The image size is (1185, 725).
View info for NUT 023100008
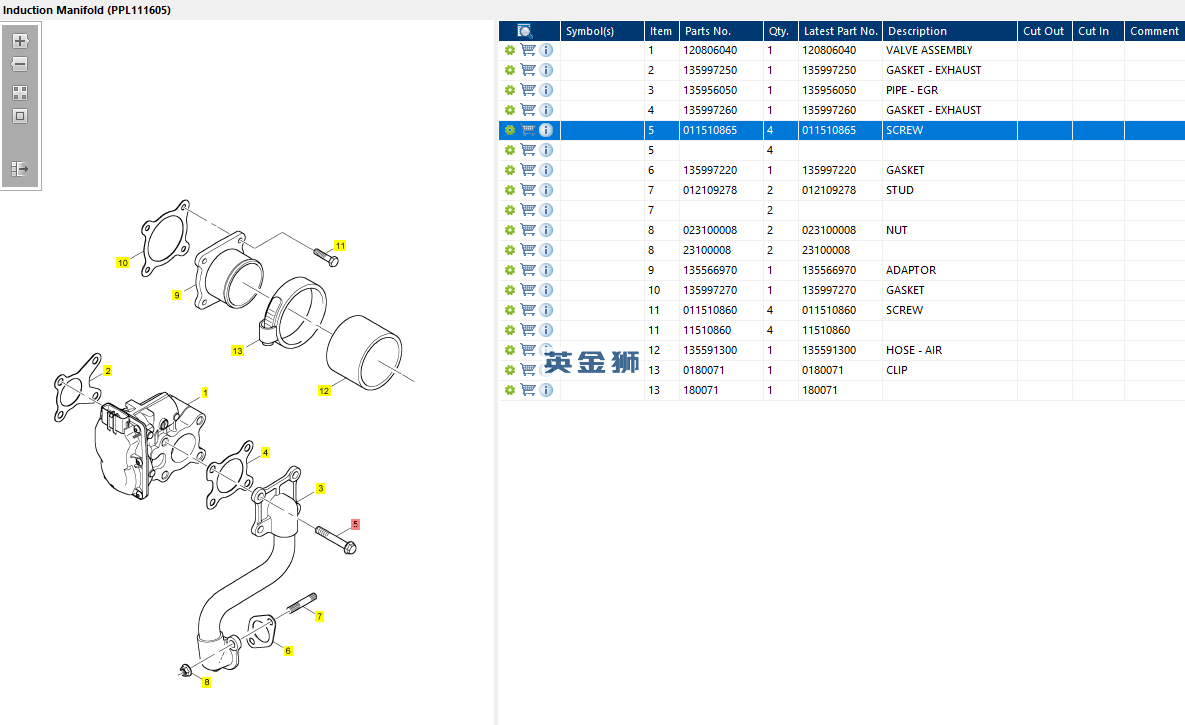pos(546,230)
